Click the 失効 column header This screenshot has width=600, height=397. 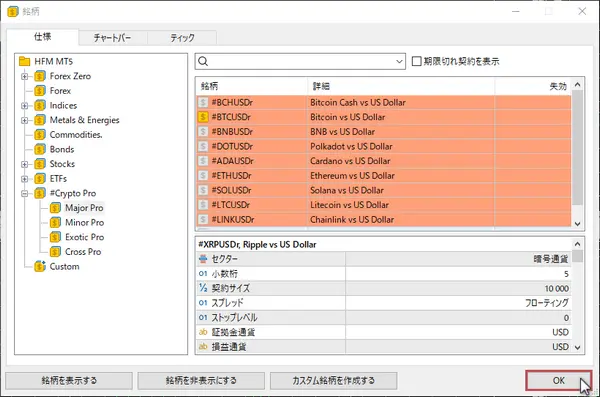coord(533,86)
